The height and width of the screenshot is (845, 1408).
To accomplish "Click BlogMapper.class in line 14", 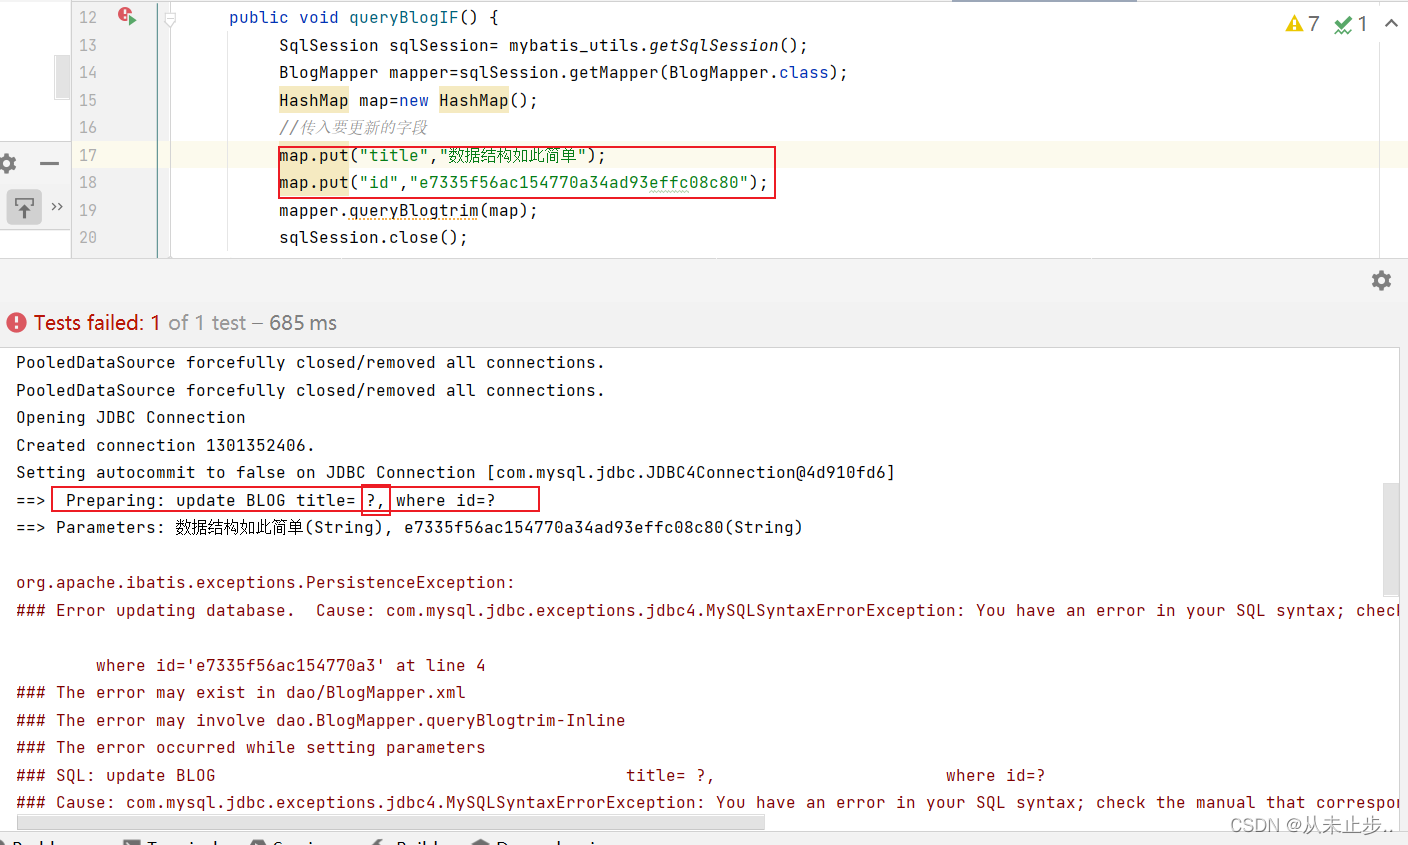I will pyautogui.click(x=748, y=72).
